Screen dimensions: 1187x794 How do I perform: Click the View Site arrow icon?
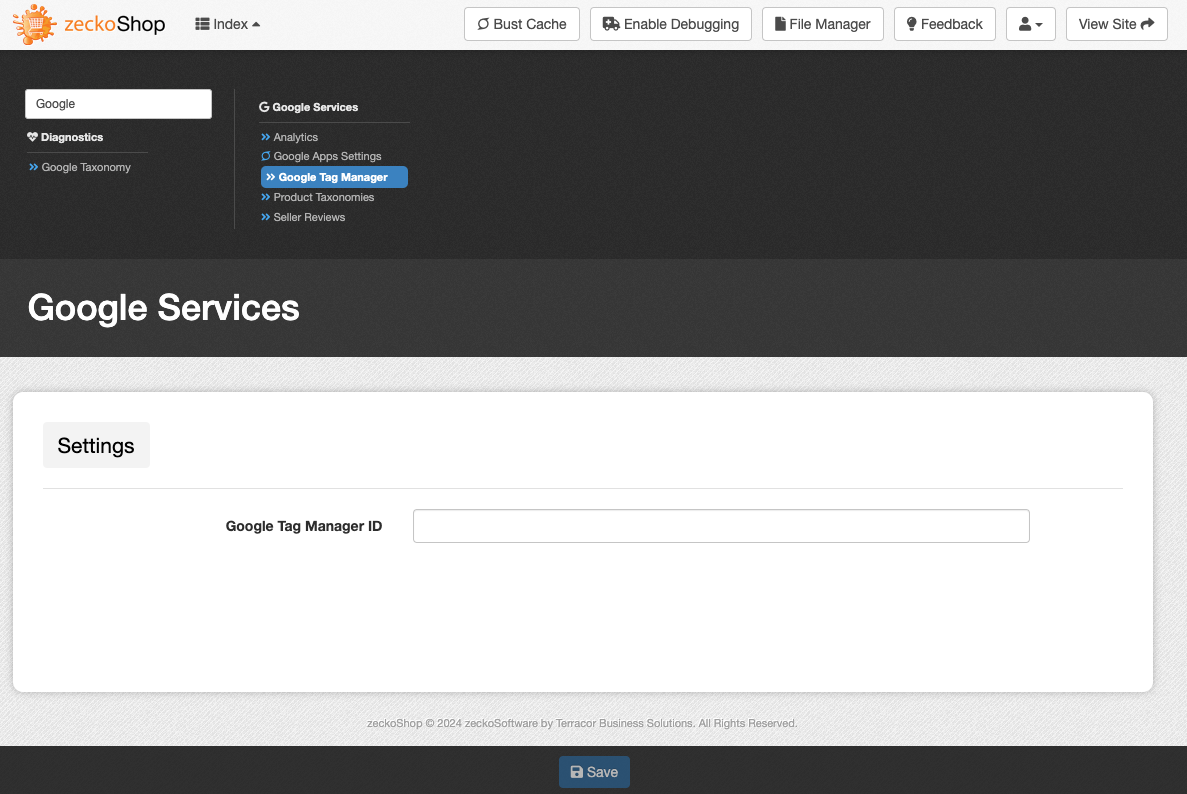(x=1147, y=24)
